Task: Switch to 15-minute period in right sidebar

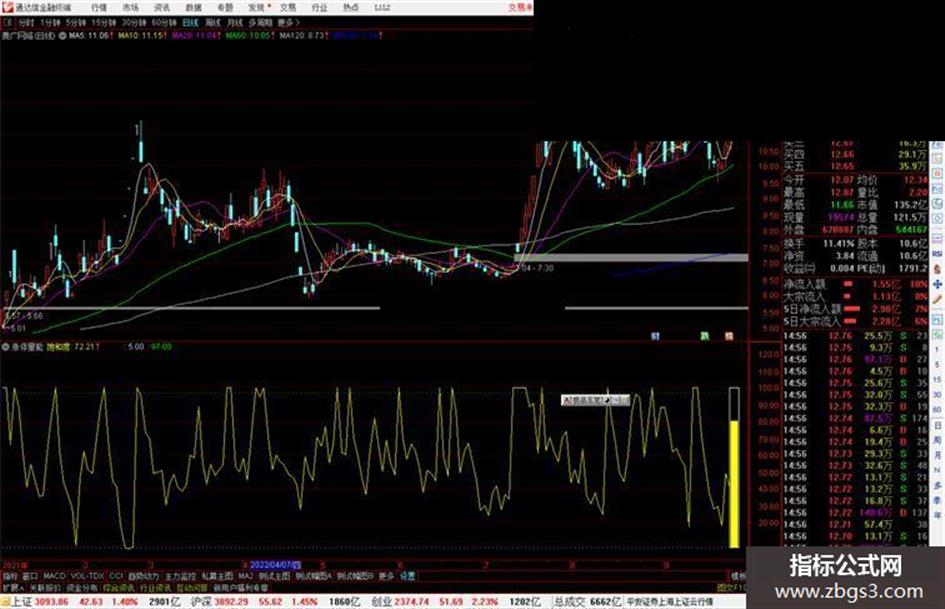Action: [937, 379]
